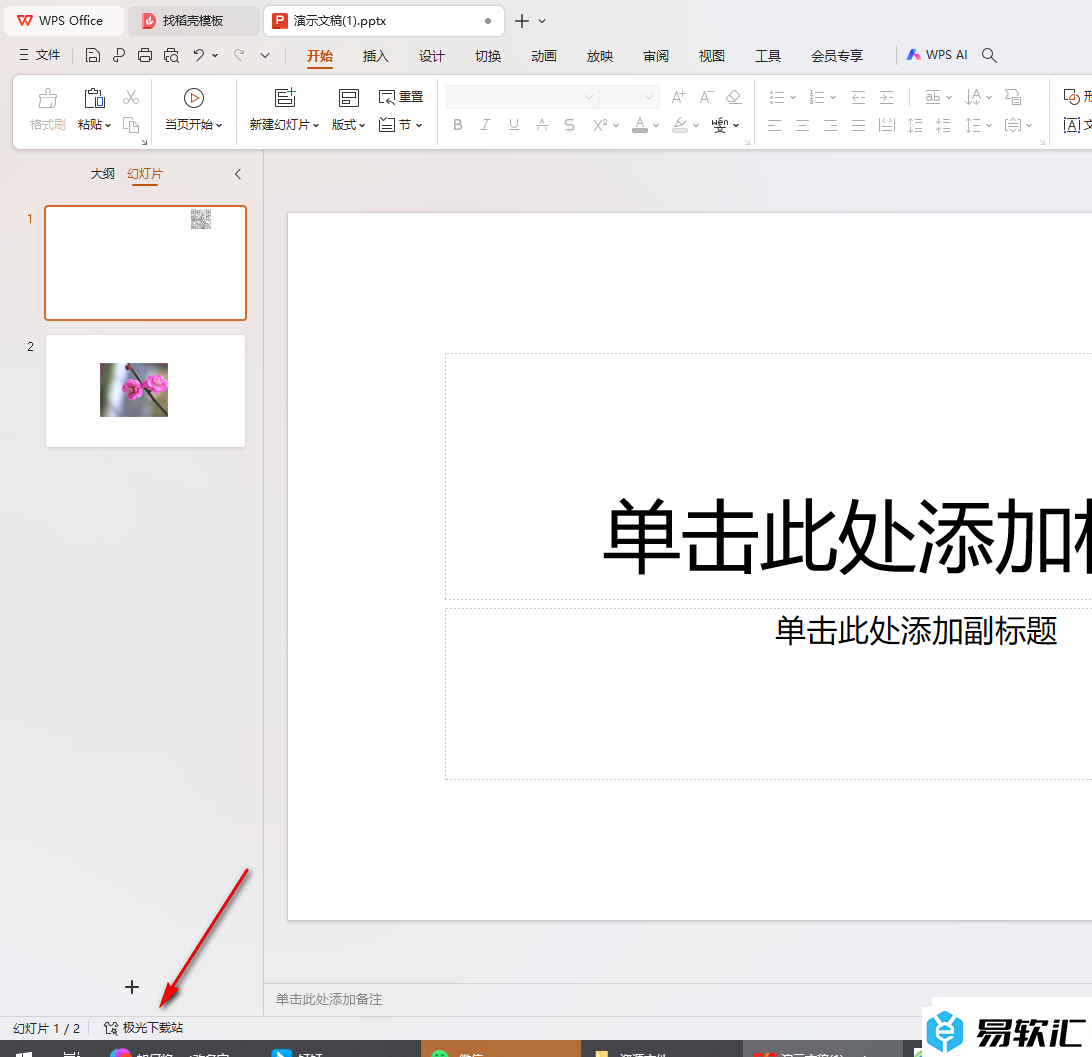Open 新建幻灯片 dropdown arrow
This screenshot has height=1057, width=1092.
[x=316, y=125]
